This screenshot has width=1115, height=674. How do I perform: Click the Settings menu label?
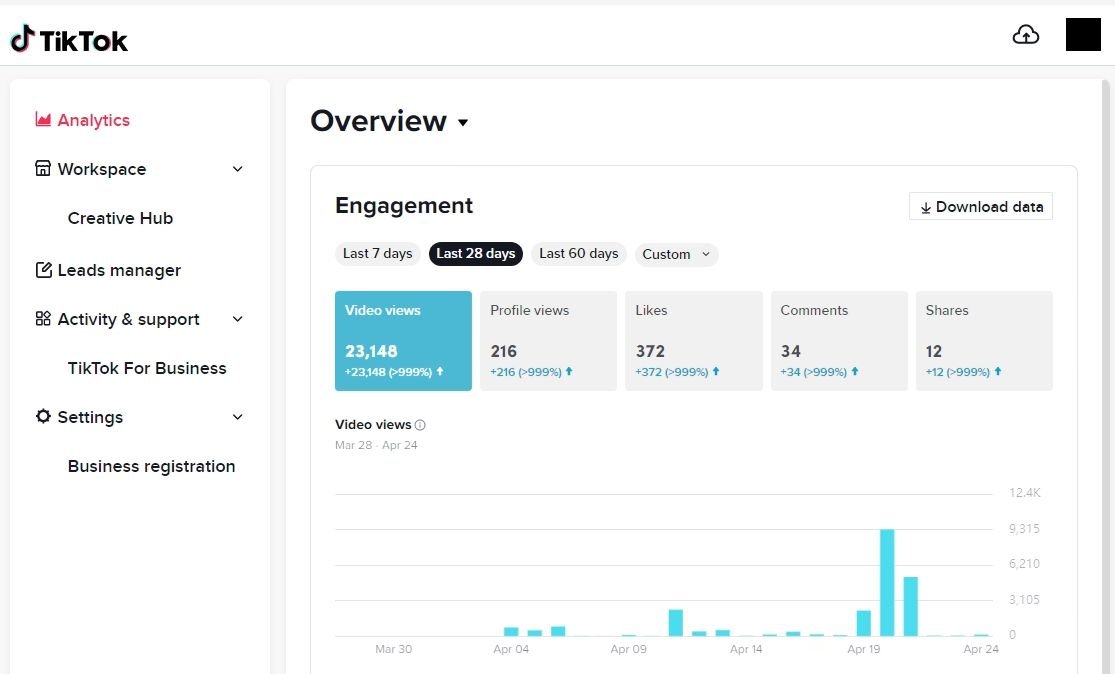[90, 417]
